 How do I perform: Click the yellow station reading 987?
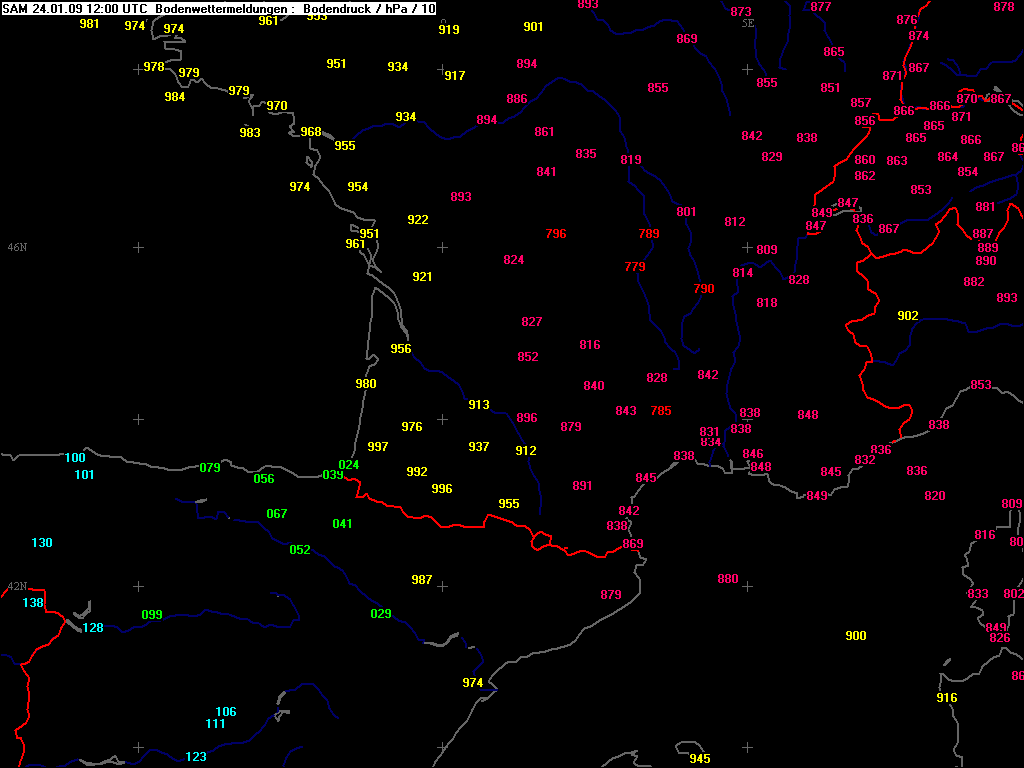pos(422,580)
